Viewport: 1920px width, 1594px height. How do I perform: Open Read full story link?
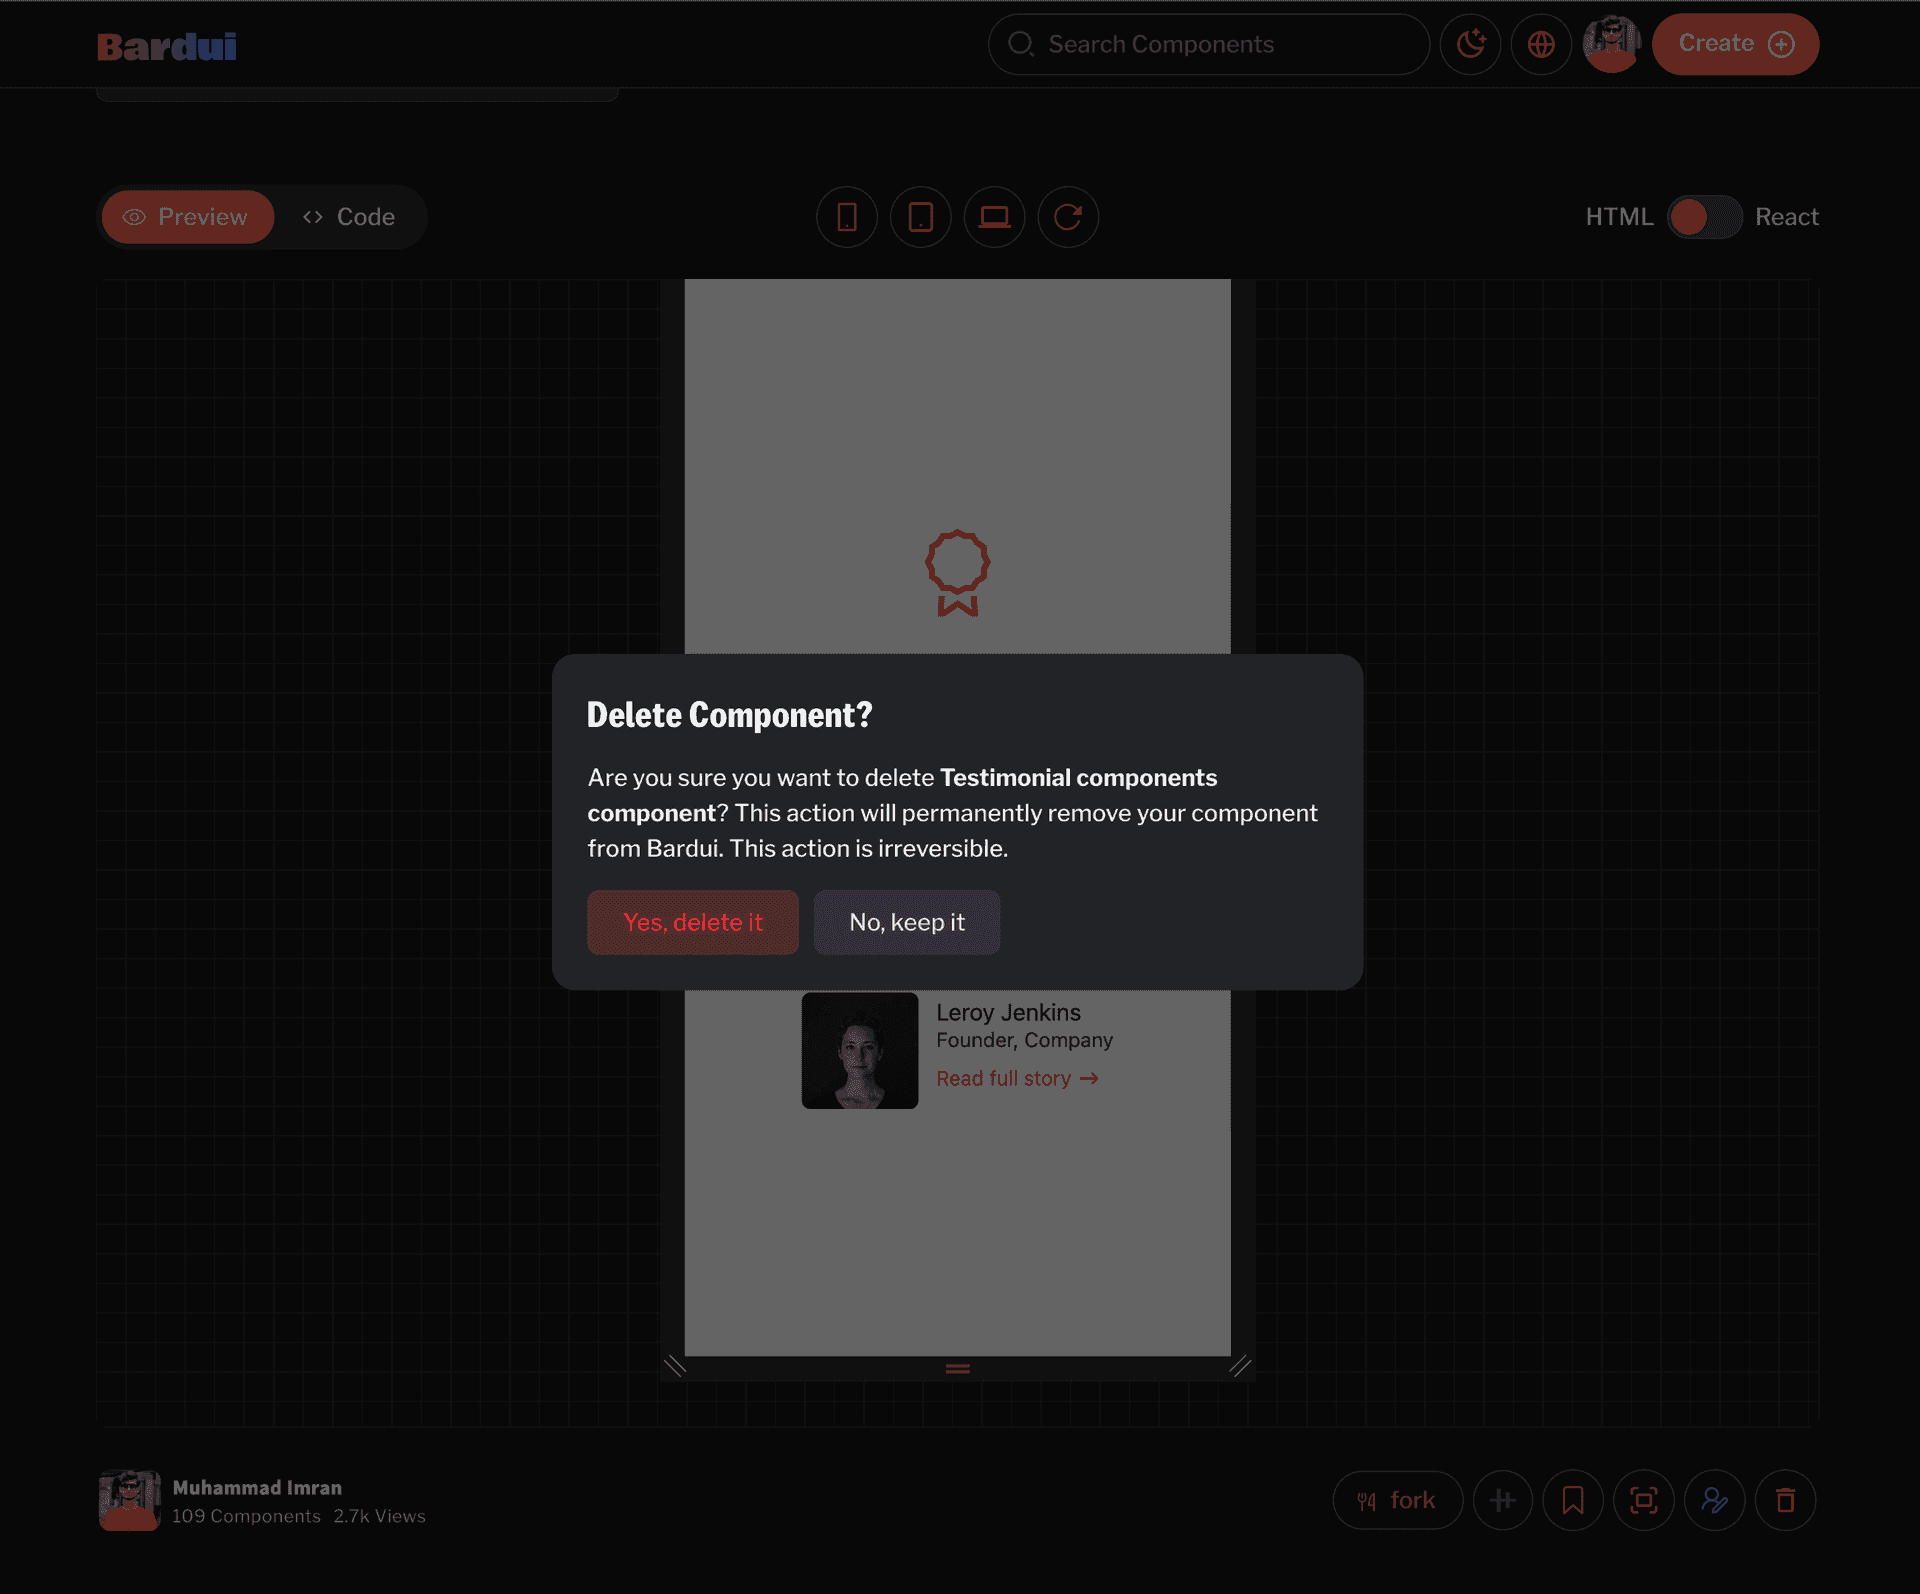pos(1017,1078)
